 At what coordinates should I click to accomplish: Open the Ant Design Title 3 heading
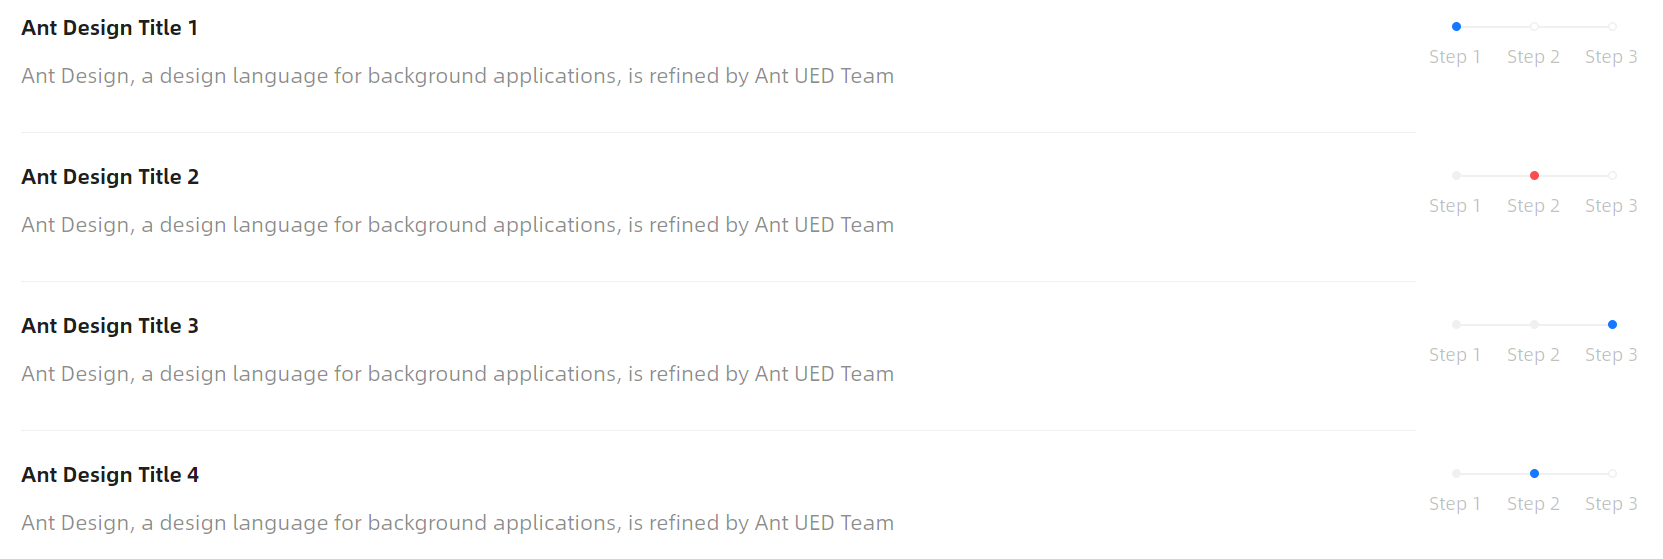110,326
